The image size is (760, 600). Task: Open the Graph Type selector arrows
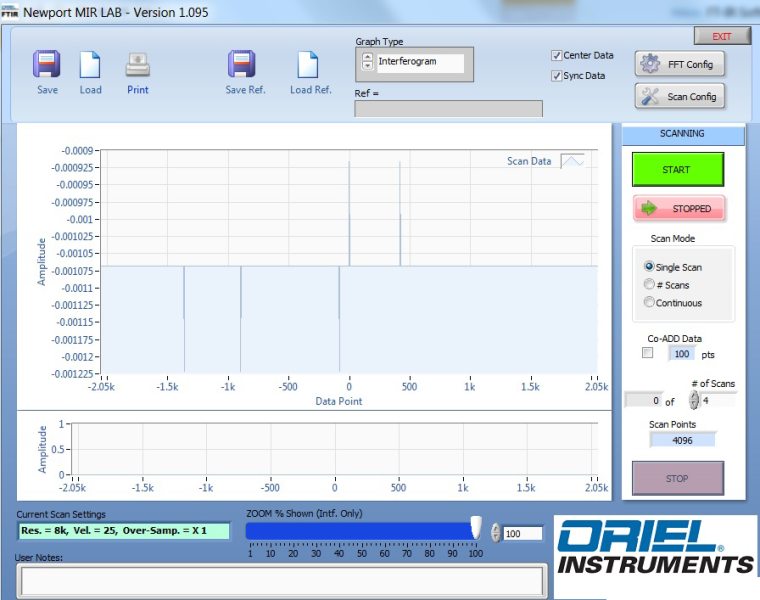point(367,62)
